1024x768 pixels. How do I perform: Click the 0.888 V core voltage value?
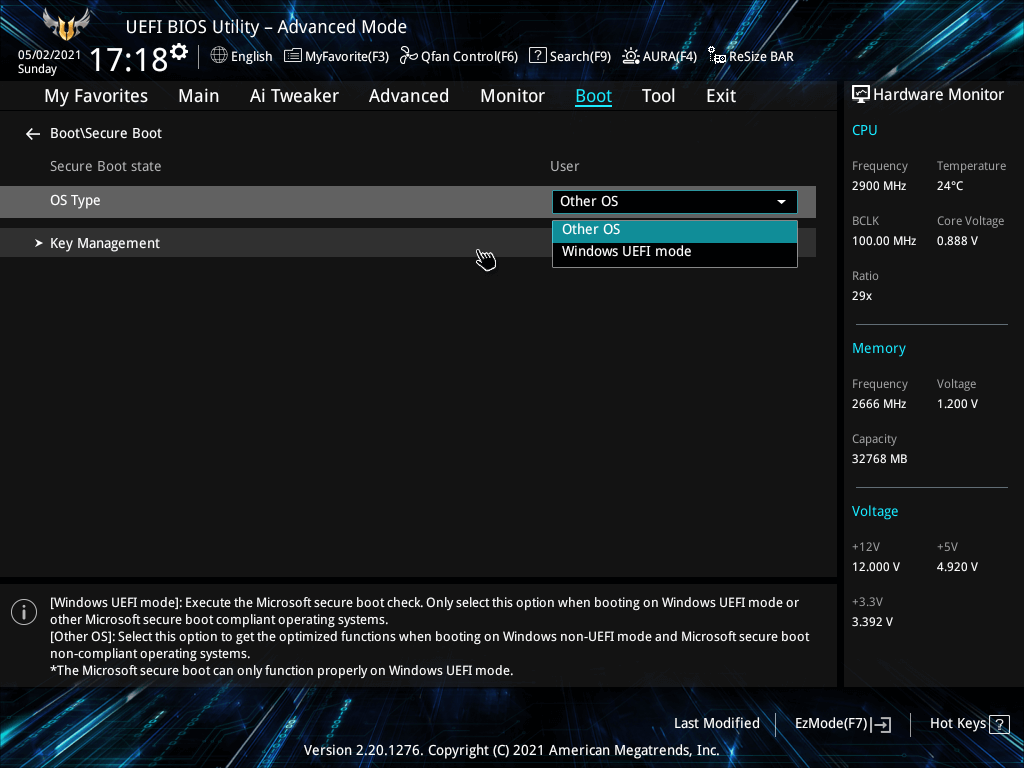(957, 241)
